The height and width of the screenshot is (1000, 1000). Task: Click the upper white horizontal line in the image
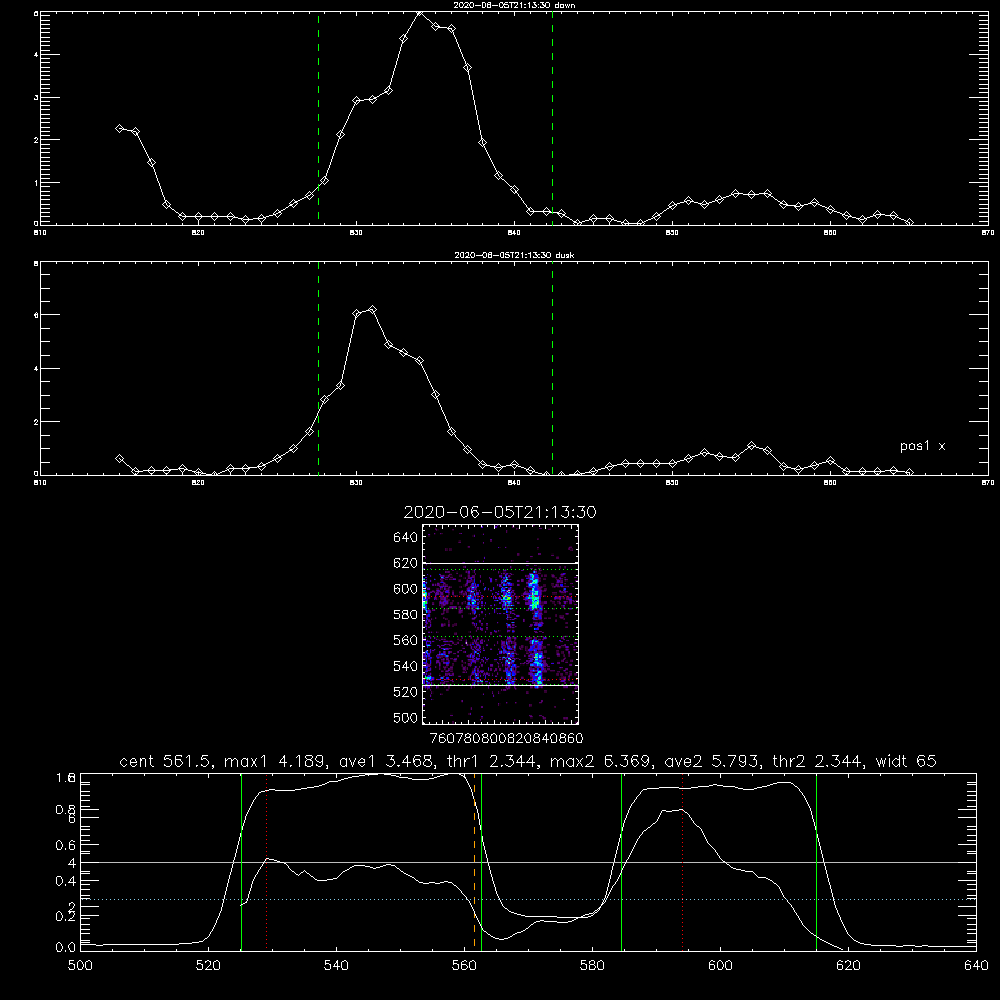pos(500,563)
